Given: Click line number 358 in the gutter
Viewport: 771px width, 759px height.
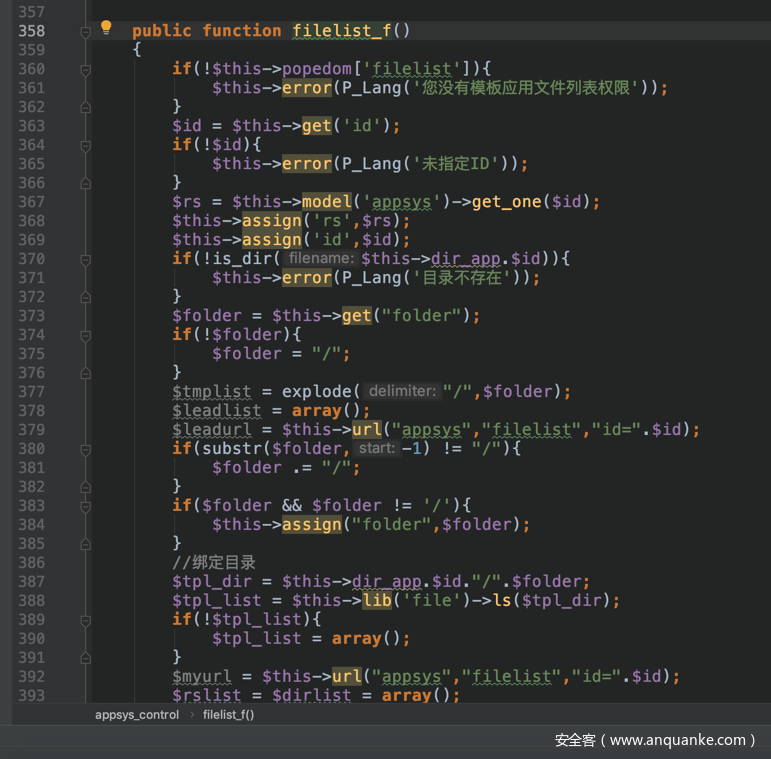Looking at the screenshot, I should [31, 30].
